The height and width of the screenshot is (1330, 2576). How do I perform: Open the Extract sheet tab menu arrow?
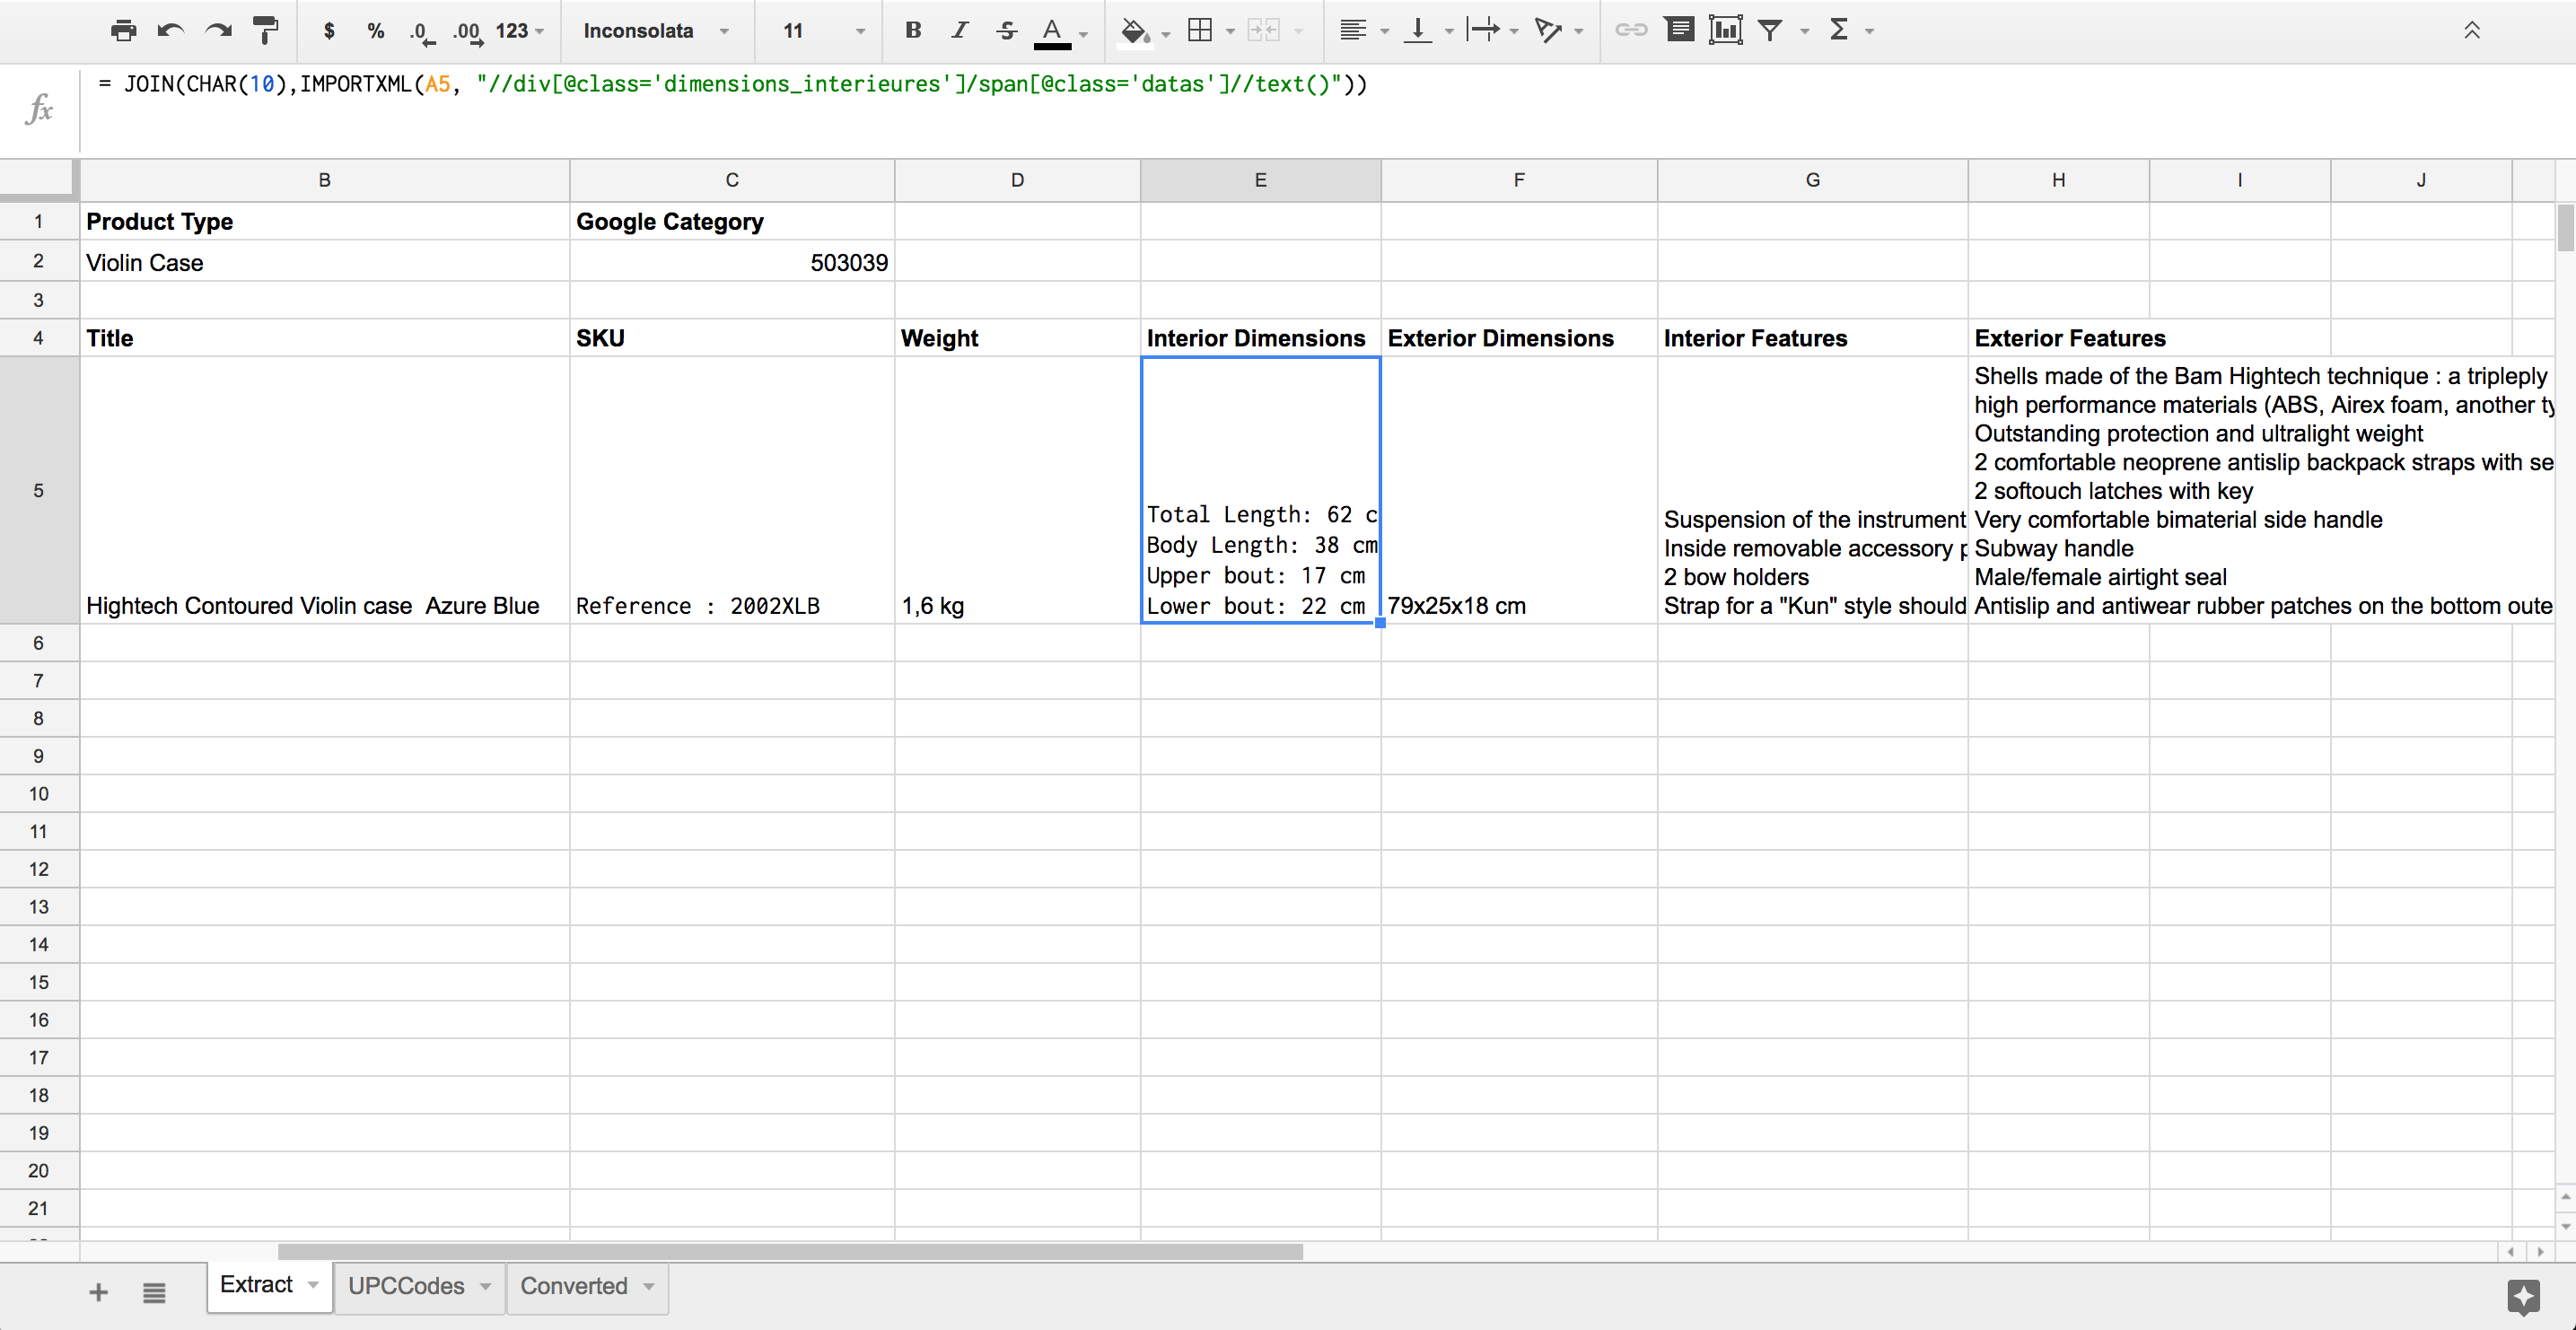(x=313, y=1285)
